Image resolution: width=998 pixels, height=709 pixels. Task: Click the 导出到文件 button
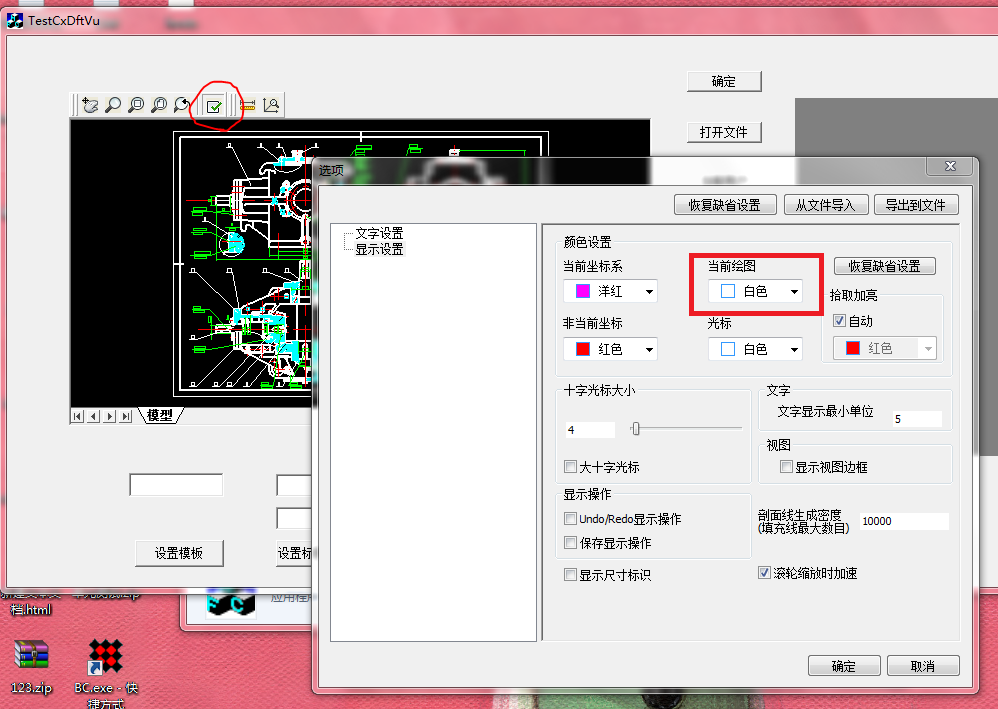(x=916, y=205)
